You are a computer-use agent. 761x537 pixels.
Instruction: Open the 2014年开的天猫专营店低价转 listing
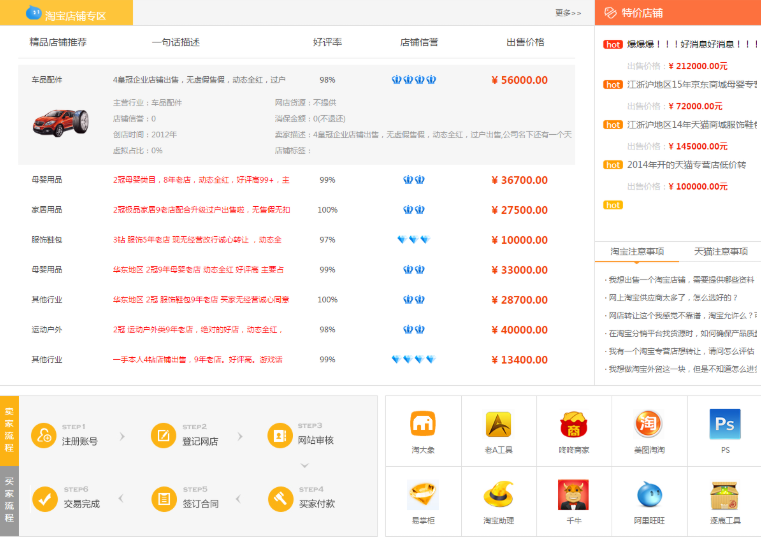click(x=686, y=165)
